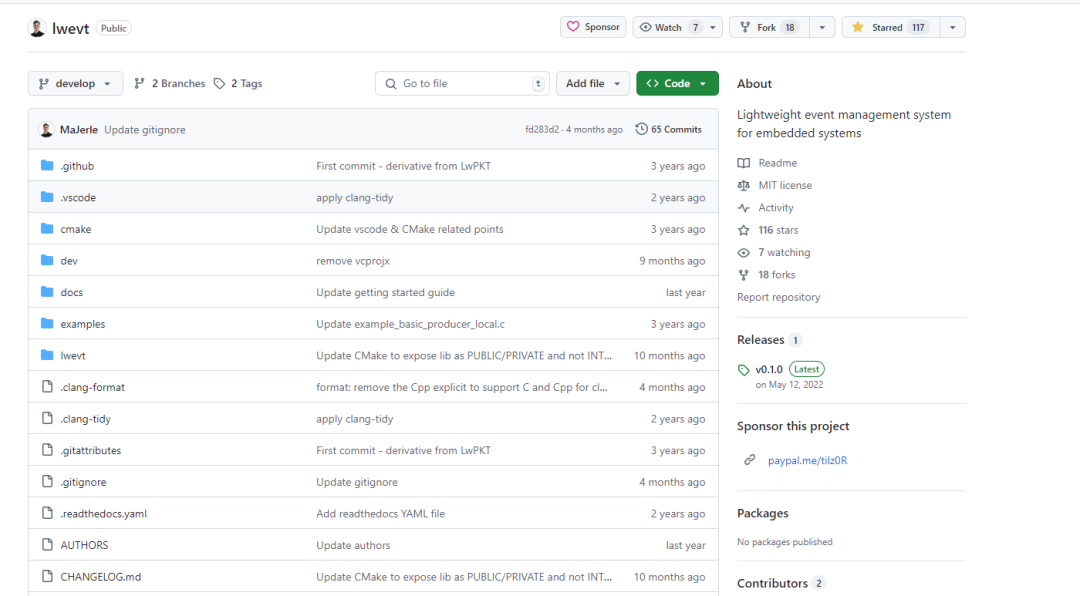Open the MIT license link
Image resolution: width=1080 pixels, height=596 pixels.
tap(784, 185)
